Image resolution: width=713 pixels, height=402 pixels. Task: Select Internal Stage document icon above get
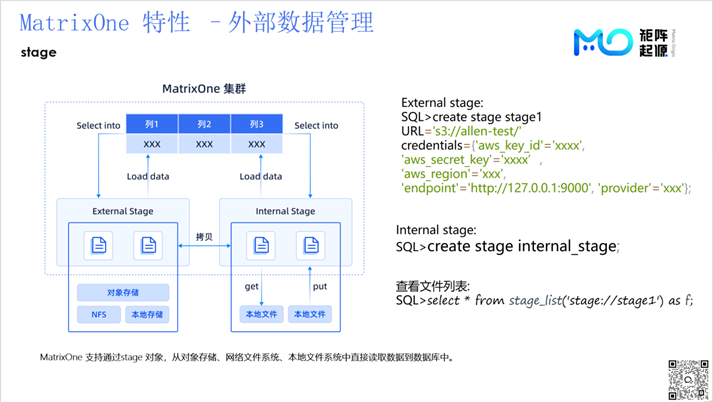pos(261,245)
